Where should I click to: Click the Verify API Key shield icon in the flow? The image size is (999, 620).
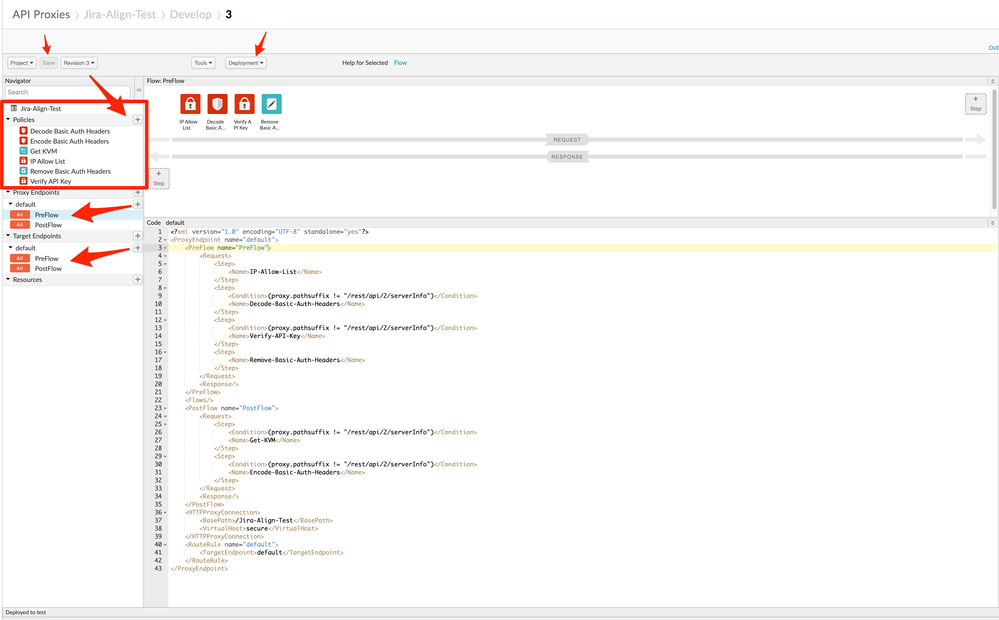click(x=245, y=104)
